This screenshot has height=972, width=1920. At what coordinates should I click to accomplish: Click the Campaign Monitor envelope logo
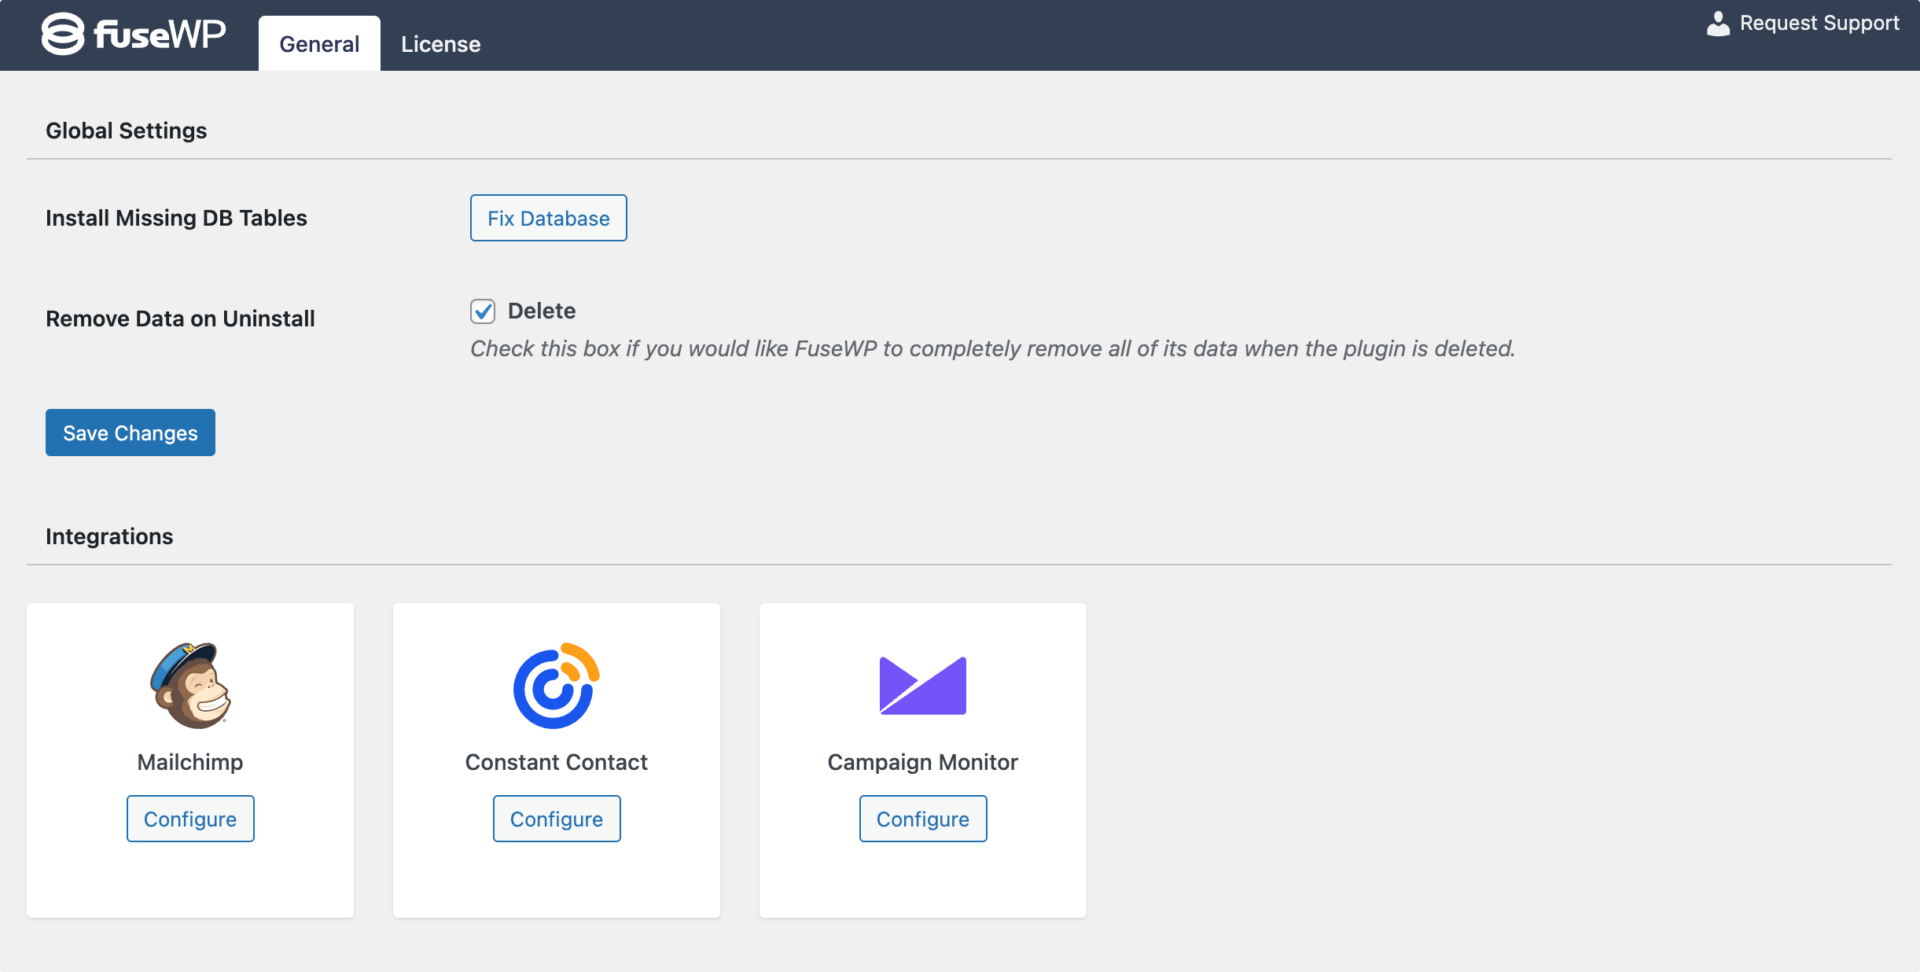pos(922,686)
